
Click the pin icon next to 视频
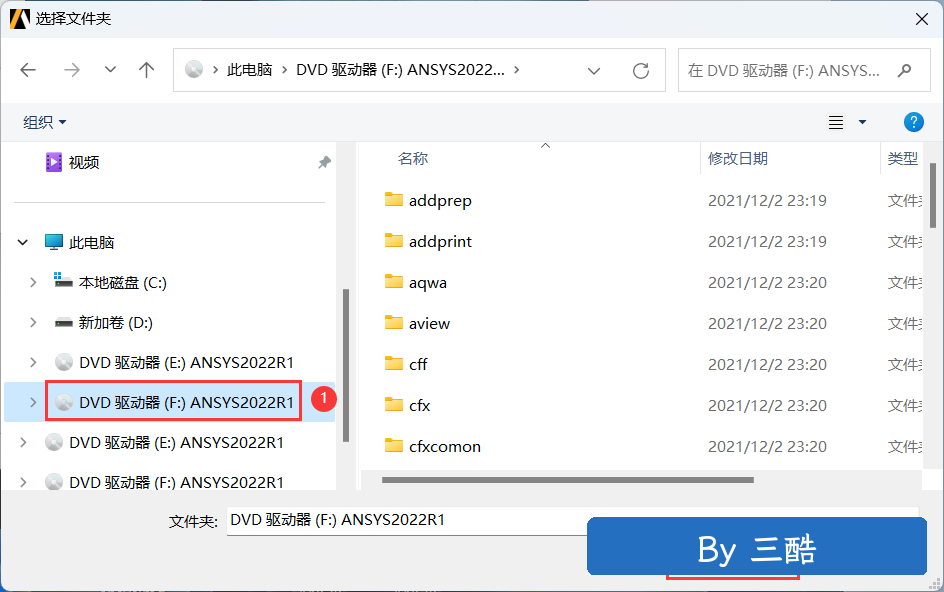tap(324, 162)
